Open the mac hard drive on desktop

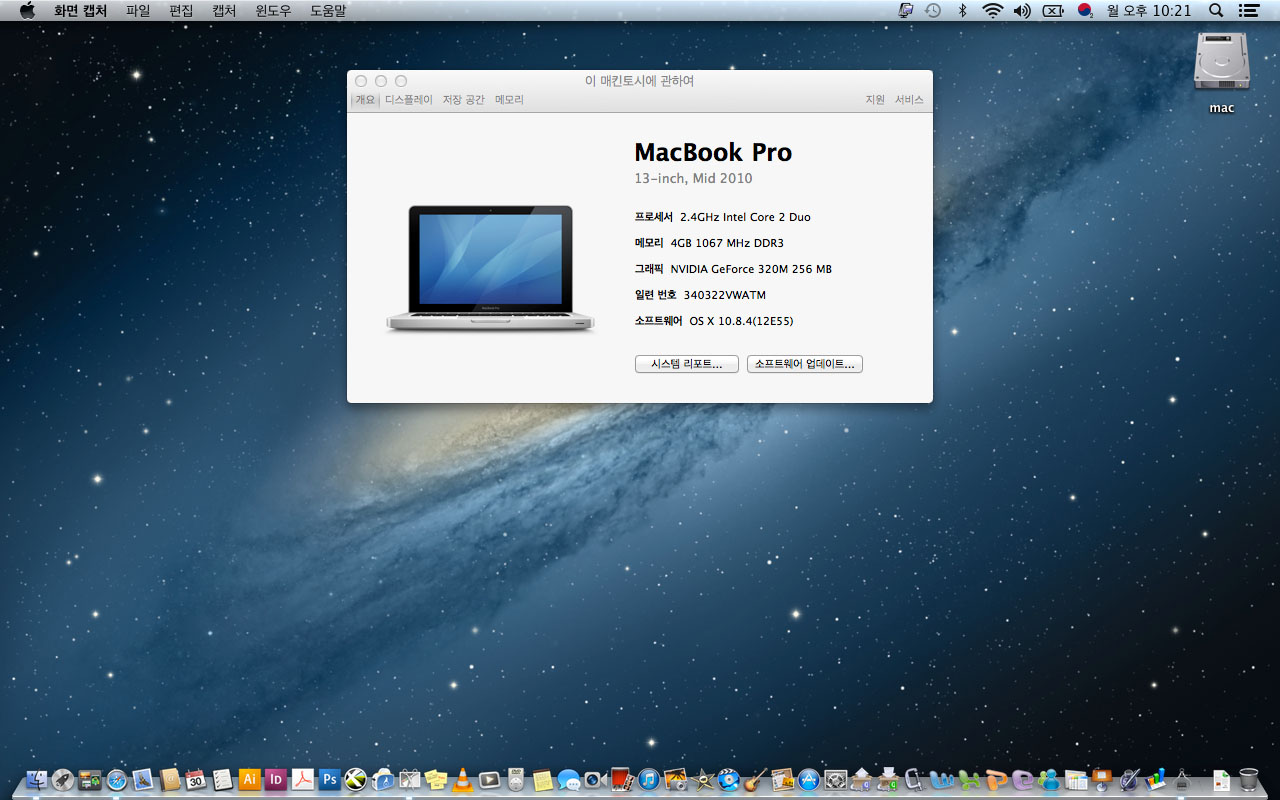point(1221,64)
